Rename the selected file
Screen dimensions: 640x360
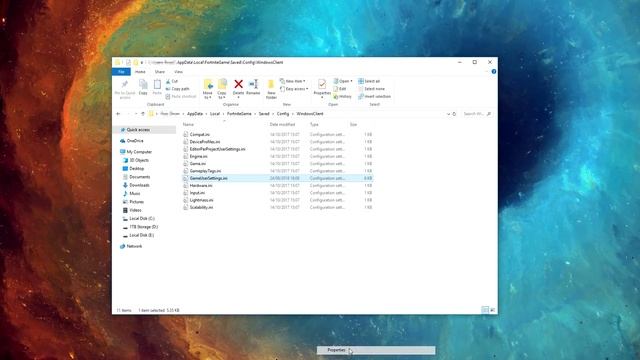tap(253, 87)
